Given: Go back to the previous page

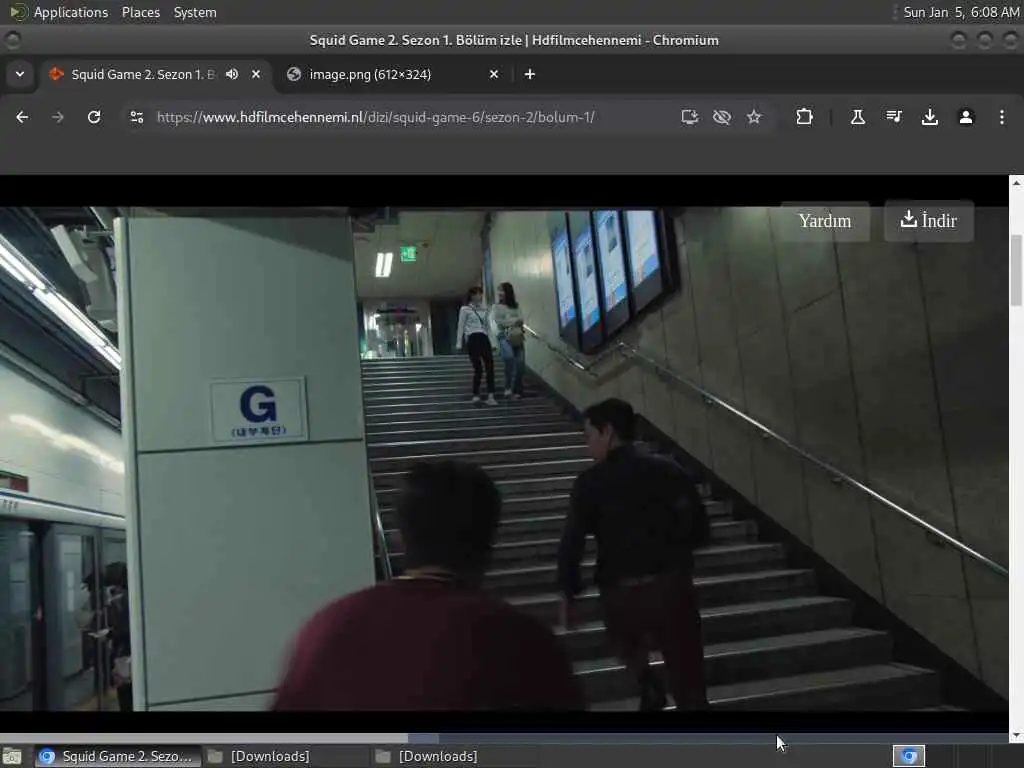Looking at the screenshot, I should [22, 117].
